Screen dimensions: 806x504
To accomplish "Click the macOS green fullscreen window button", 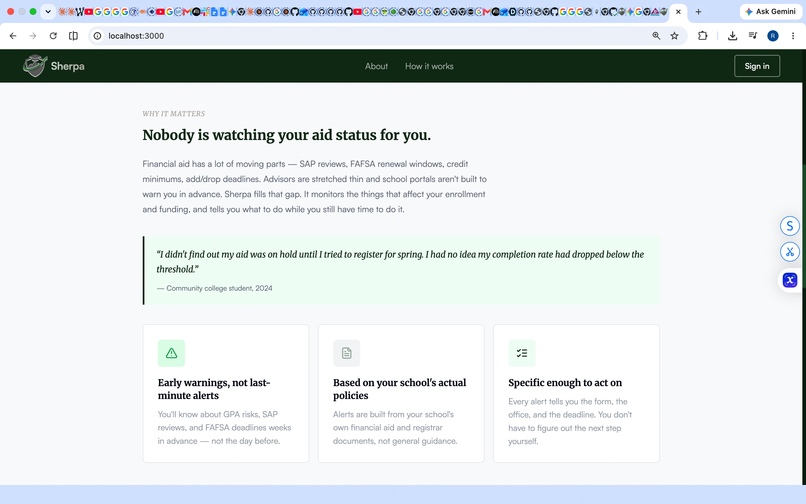I will [x=33, y=12].
